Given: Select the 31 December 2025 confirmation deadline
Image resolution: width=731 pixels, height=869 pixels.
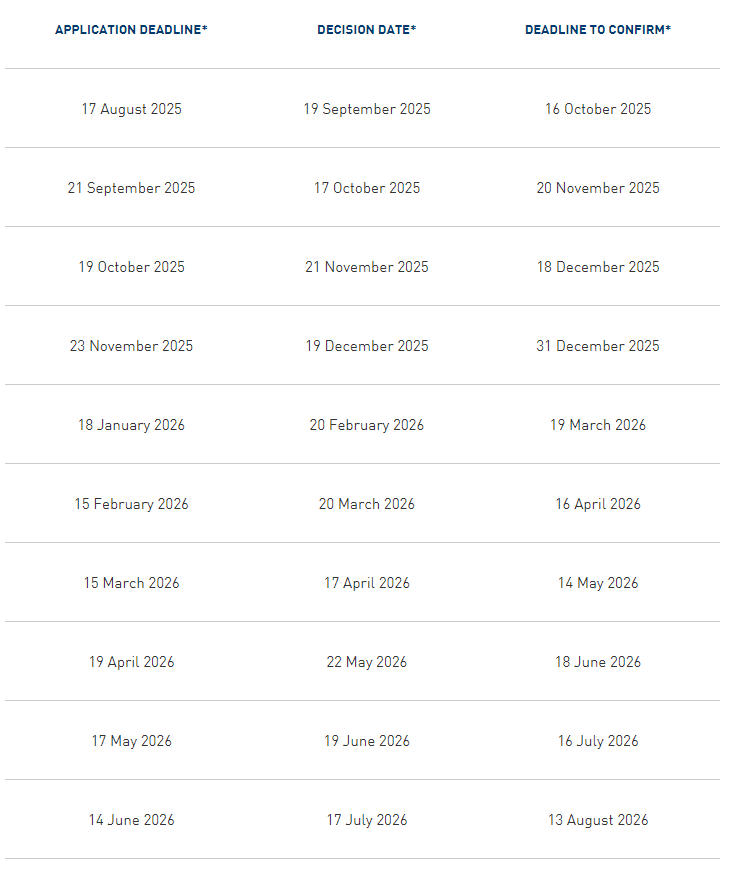Looking at the screenshot, I should [598, 346].
